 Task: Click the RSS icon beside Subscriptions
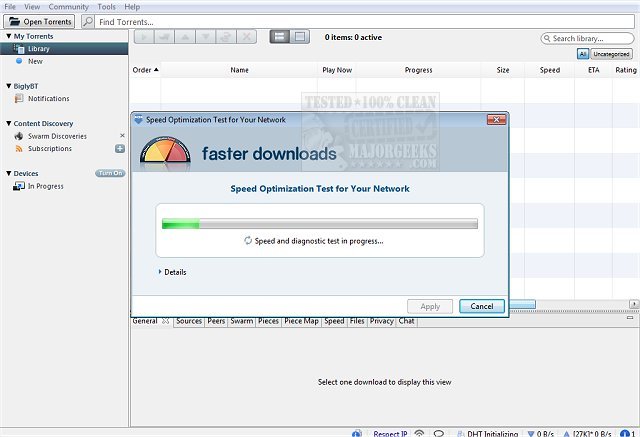click(x=19, y=148)
